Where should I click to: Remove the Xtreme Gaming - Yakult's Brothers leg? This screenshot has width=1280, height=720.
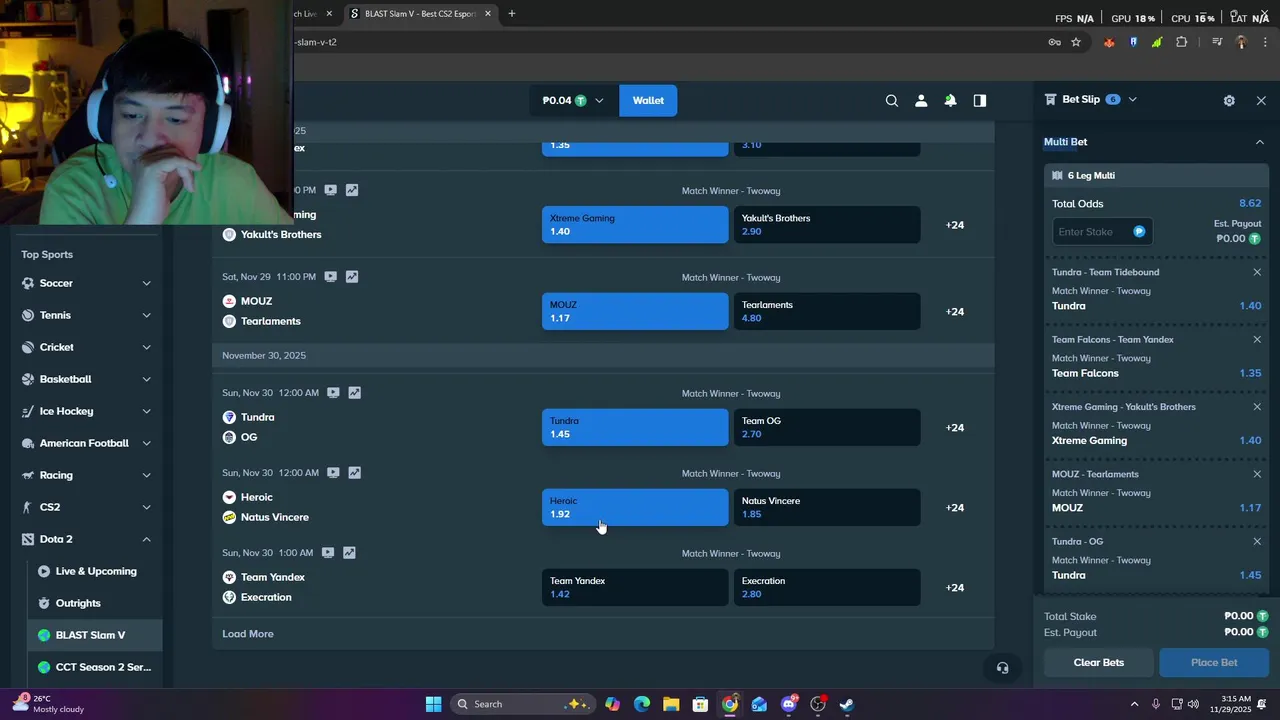(1257, 407)
